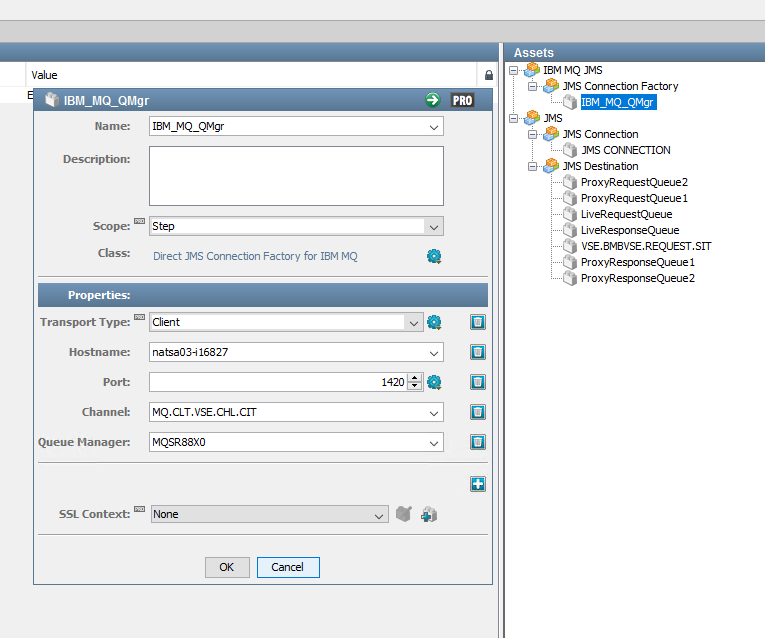Collapse the JMS Connection node
Image resolution: width=765 pixels, height=638 pixels.
[532, 135]
